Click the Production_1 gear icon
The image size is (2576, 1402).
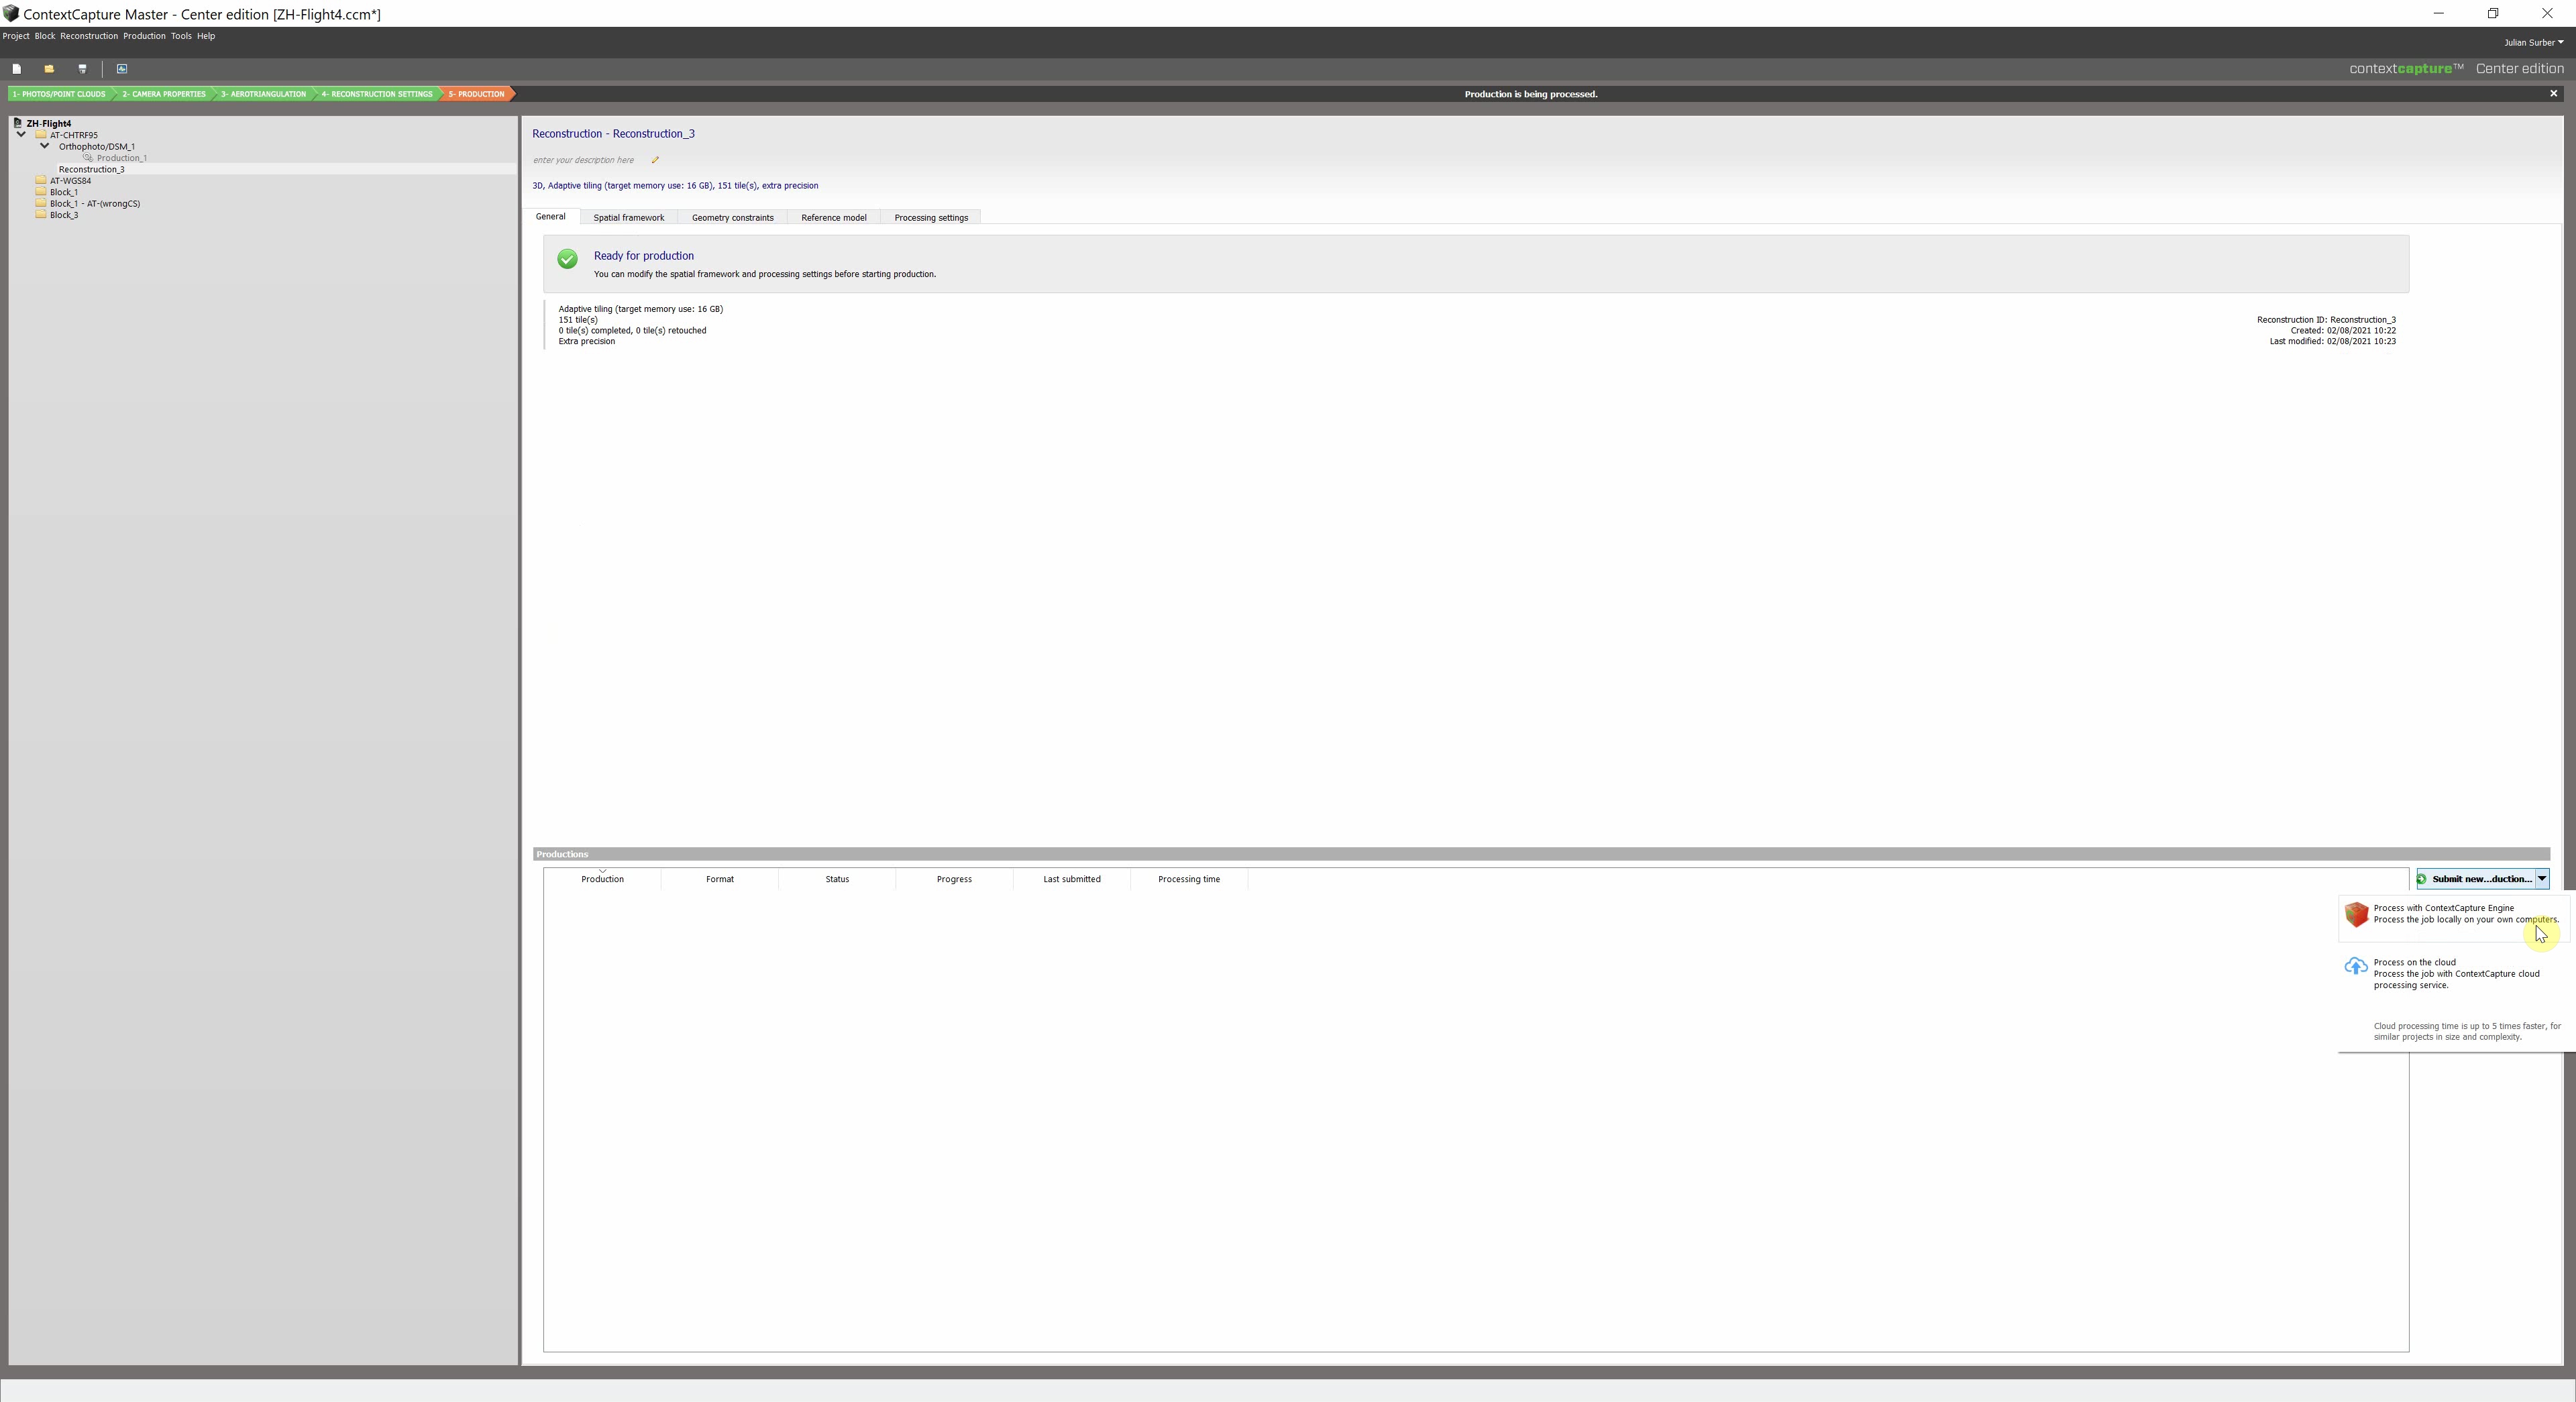point(88,158)
